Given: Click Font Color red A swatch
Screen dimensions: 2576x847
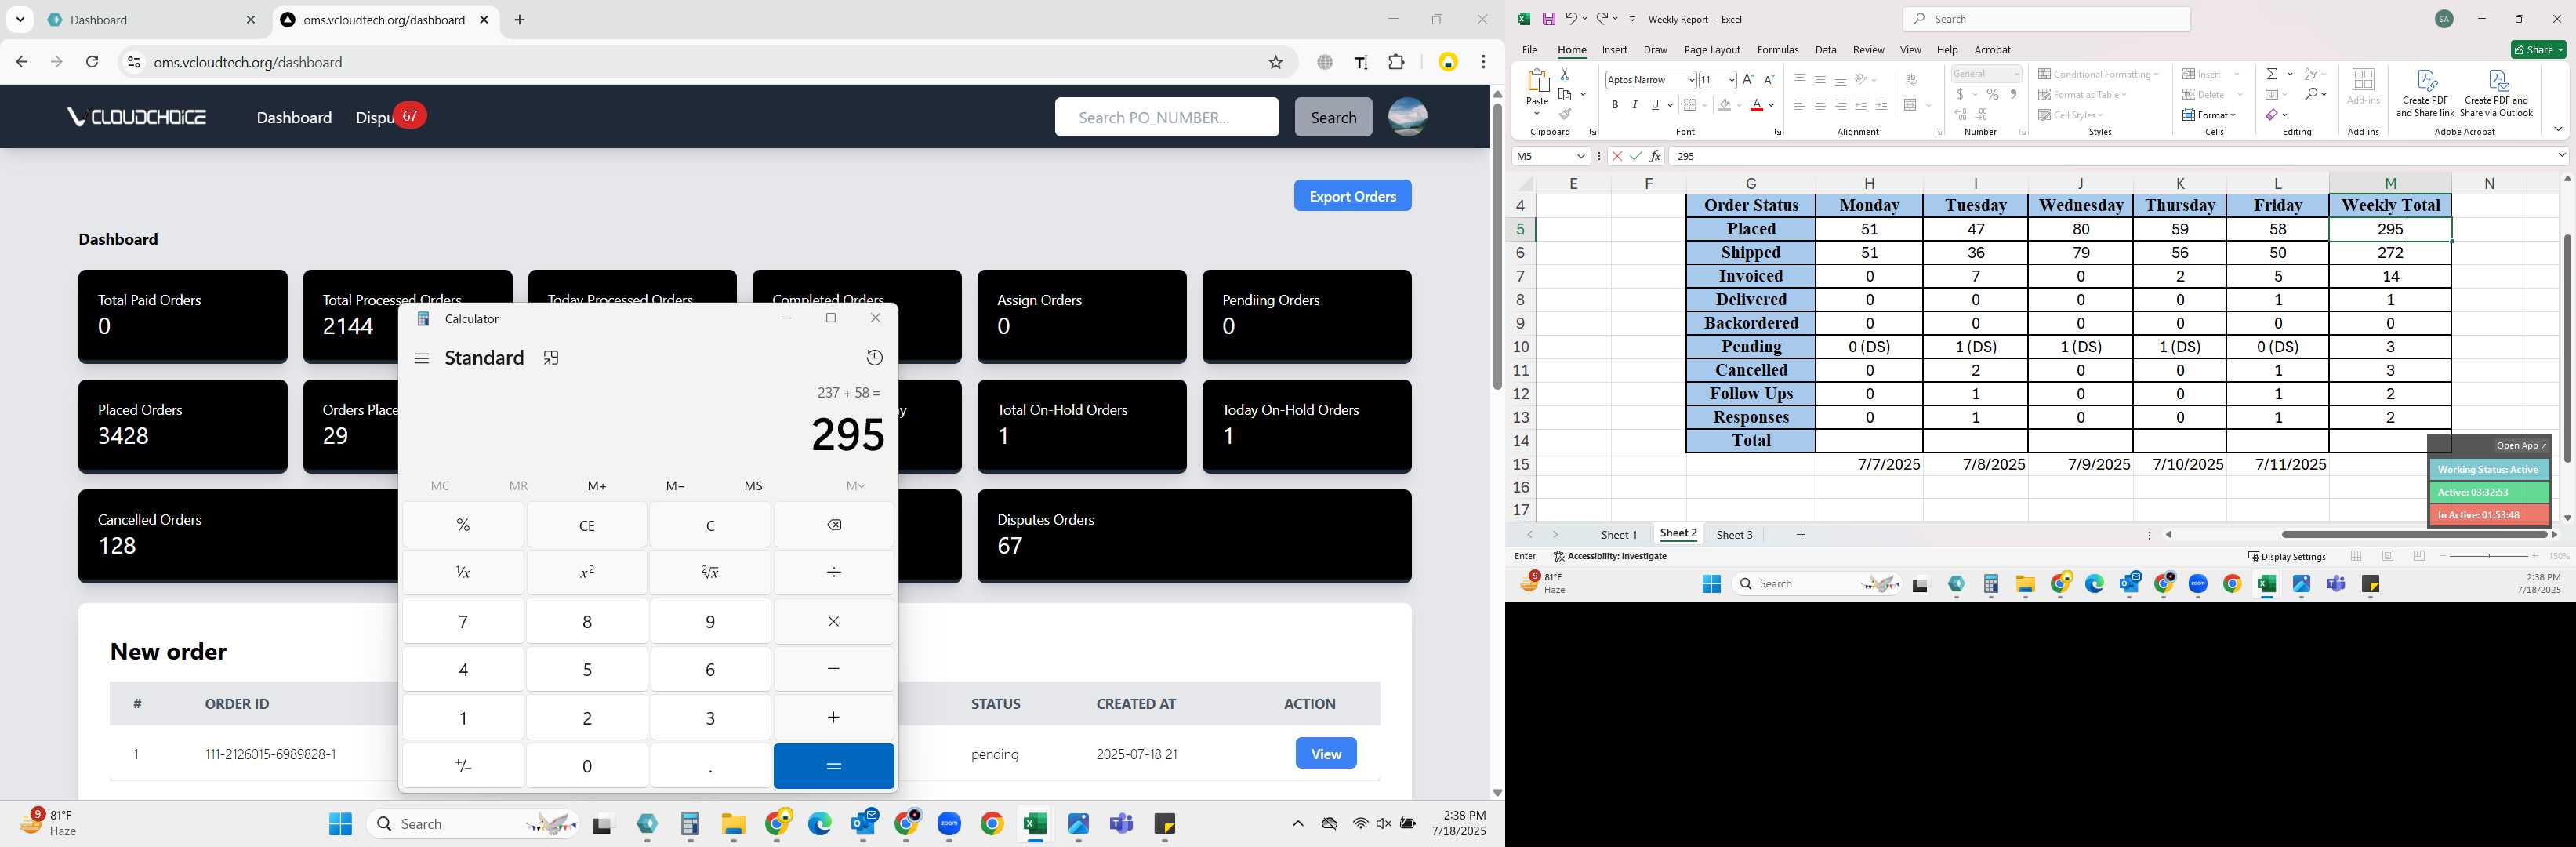Looking at the screenshot, I should tap(1756, 105).
